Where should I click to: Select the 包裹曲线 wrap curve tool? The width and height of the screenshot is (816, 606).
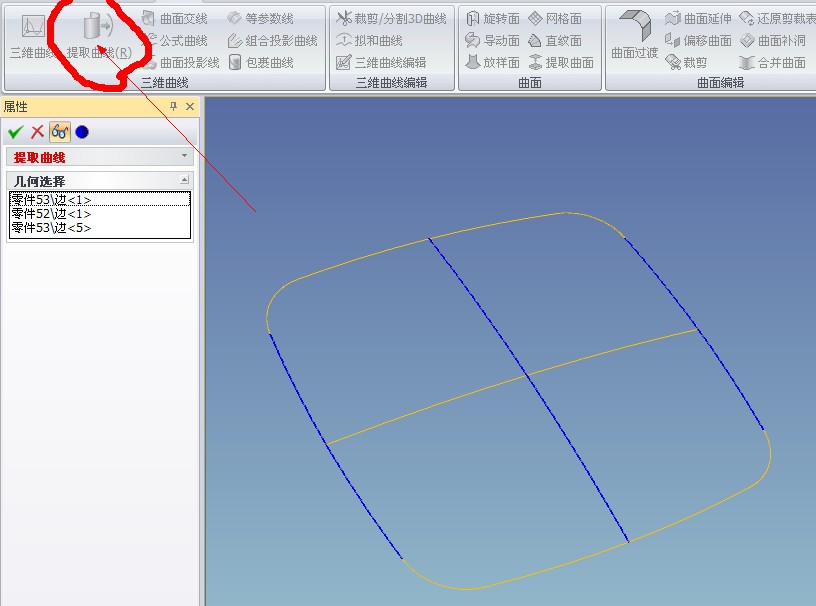261,62
